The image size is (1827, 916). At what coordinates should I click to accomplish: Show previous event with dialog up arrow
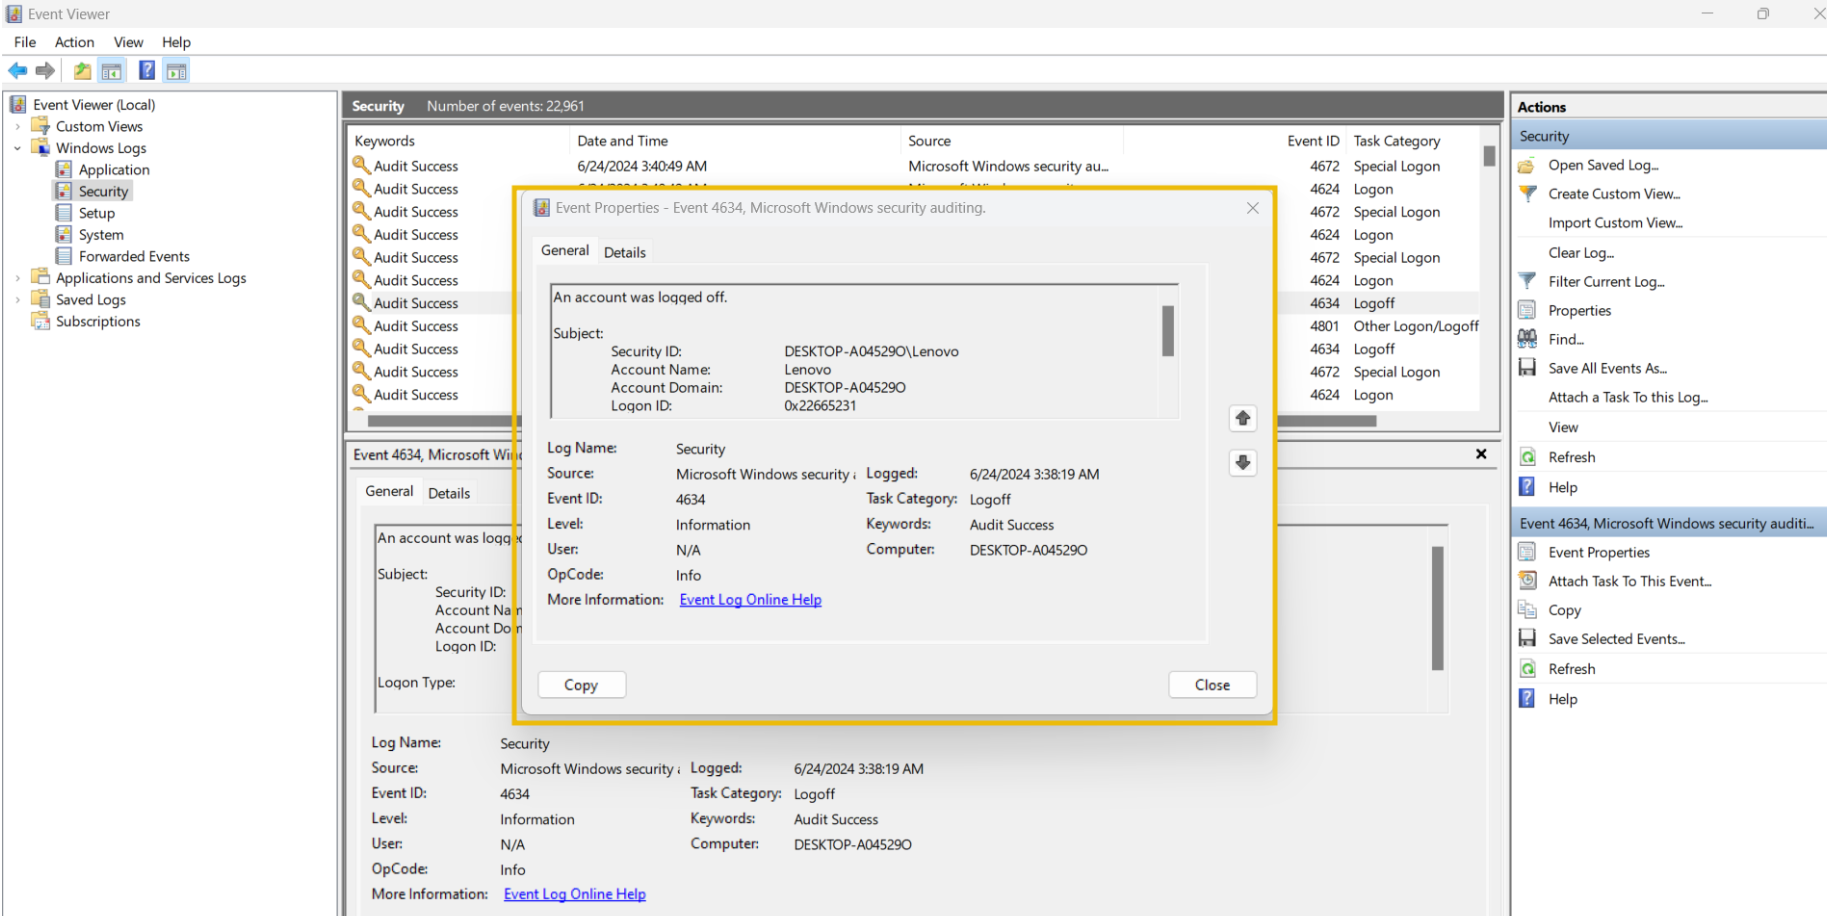[1243, 418]
